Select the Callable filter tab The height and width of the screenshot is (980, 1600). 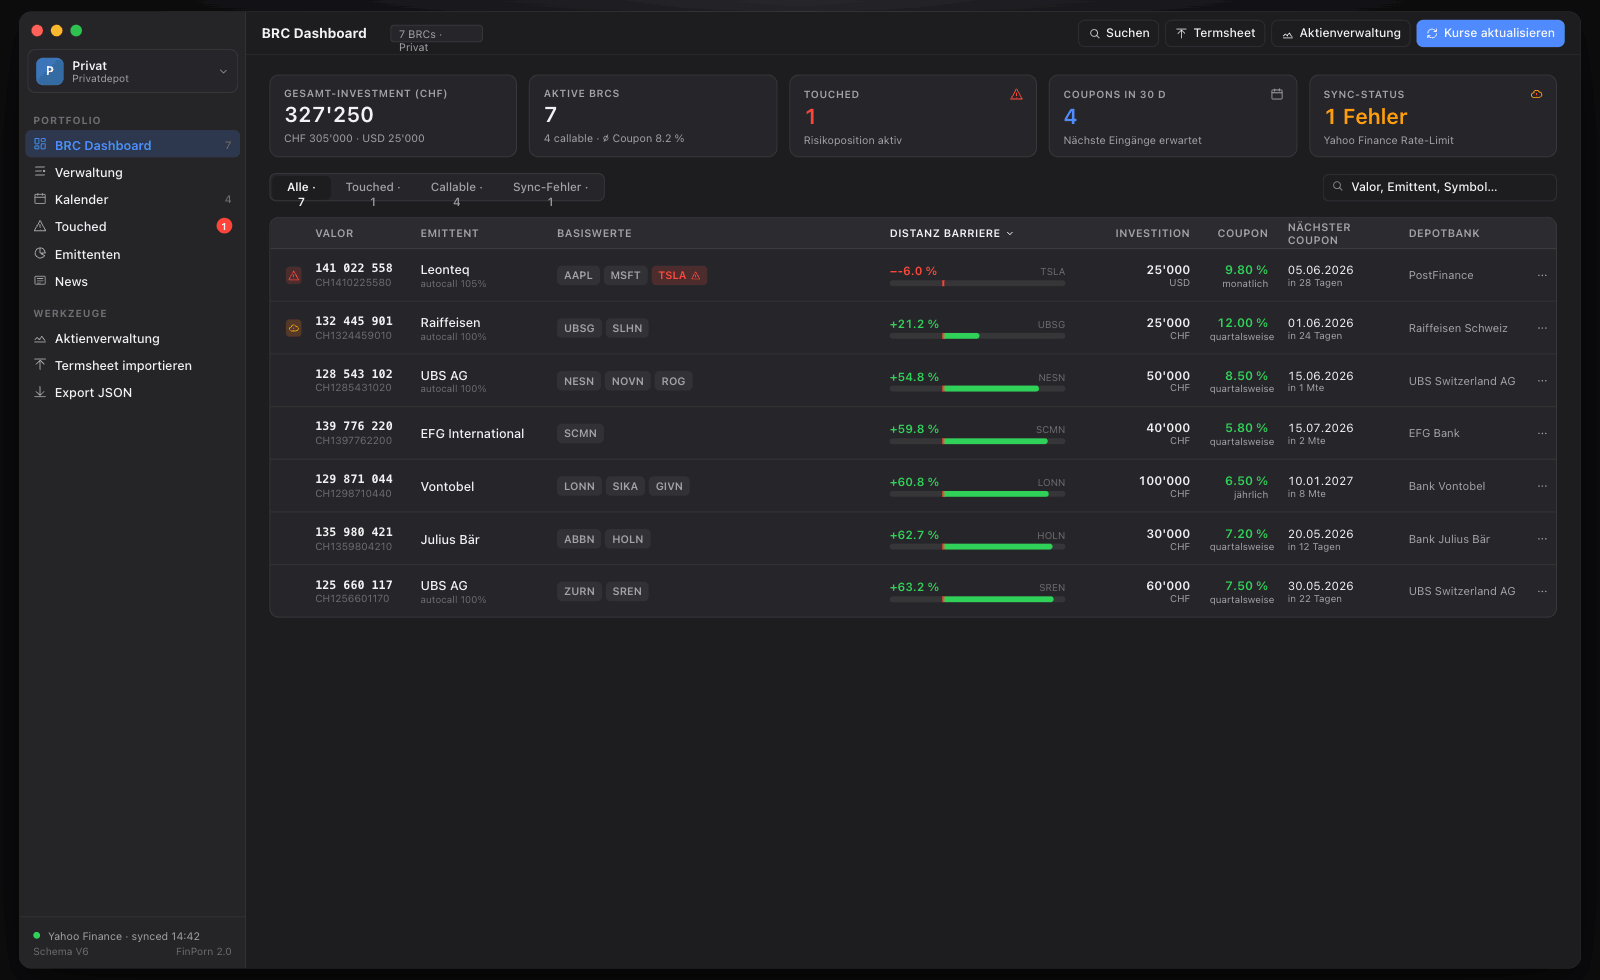[x=457, y=188]
